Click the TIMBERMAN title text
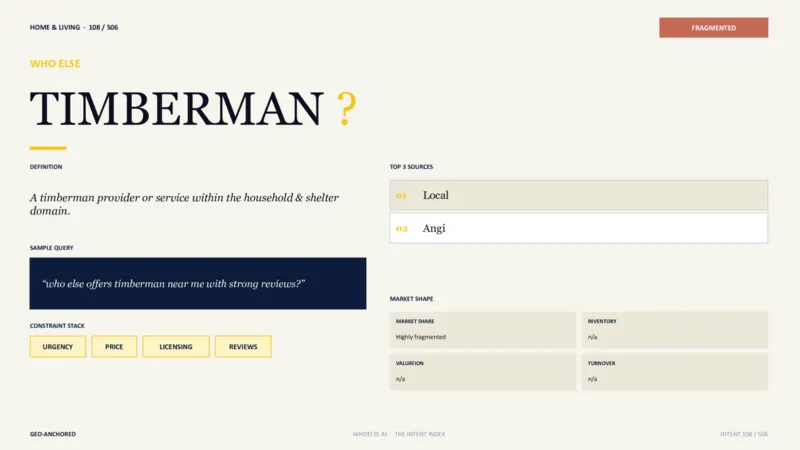800x450 pixels. click(177, 109)
